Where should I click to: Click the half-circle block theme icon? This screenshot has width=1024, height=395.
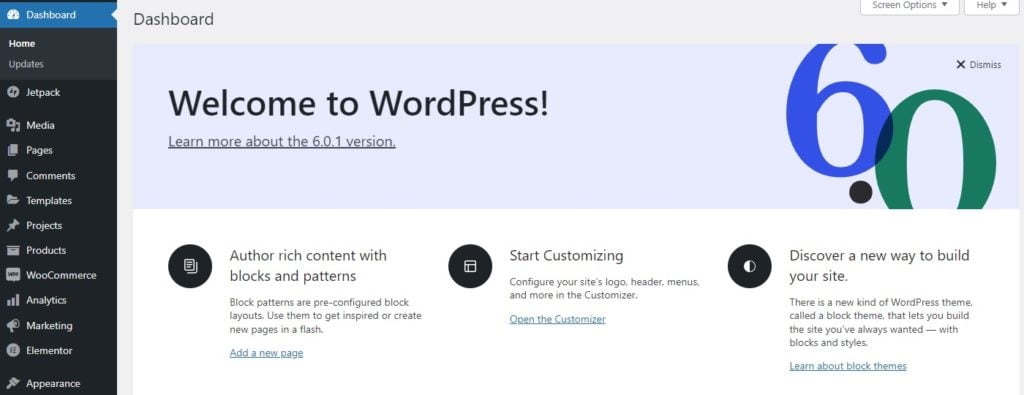click(x=750, y=266)
